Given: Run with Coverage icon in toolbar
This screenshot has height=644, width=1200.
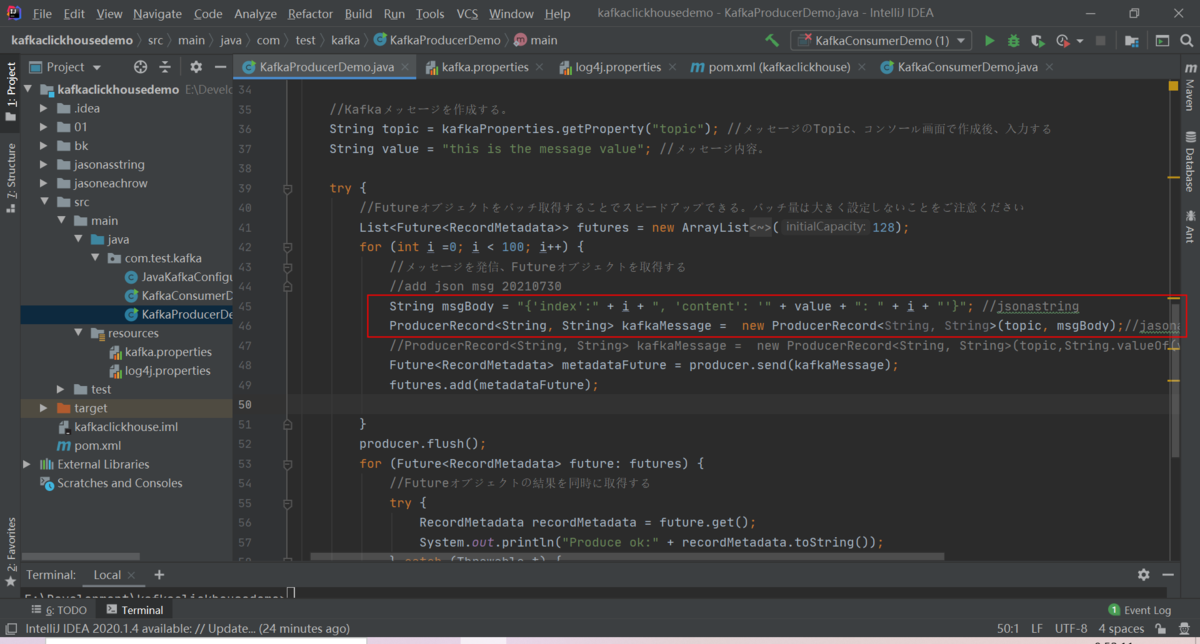Looking at the screenshot, I should (x=1038, y=41).
